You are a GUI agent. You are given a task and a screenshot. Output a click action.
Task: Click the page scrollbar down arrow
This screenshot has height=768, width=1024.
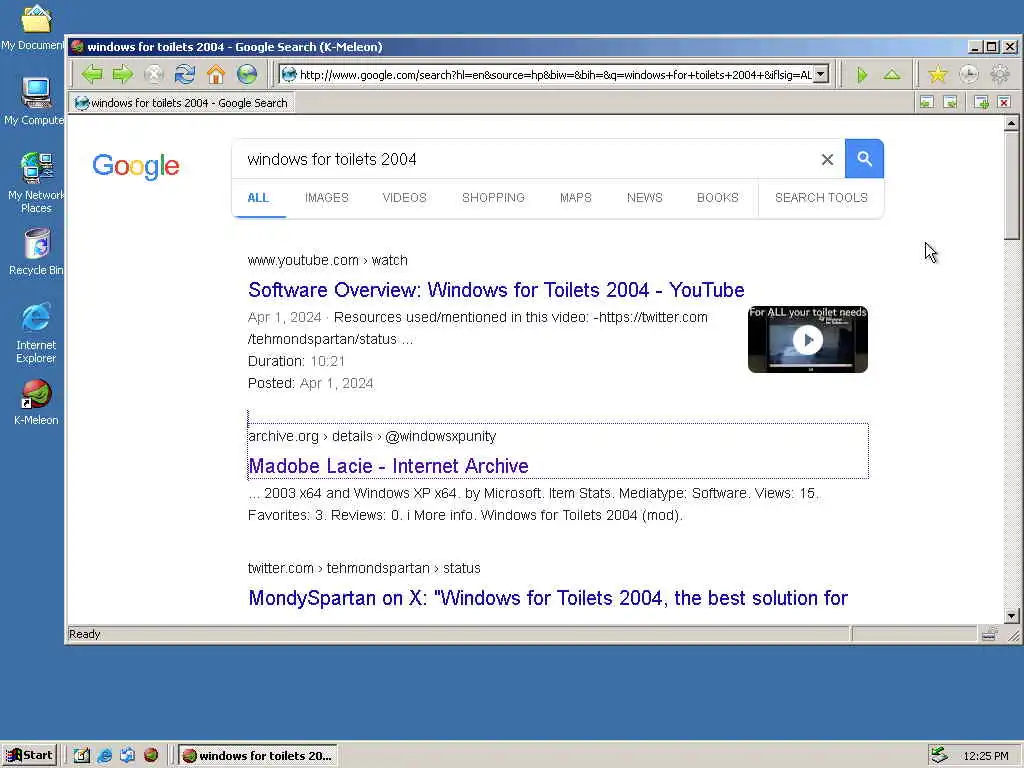[x=1012, y=616]
